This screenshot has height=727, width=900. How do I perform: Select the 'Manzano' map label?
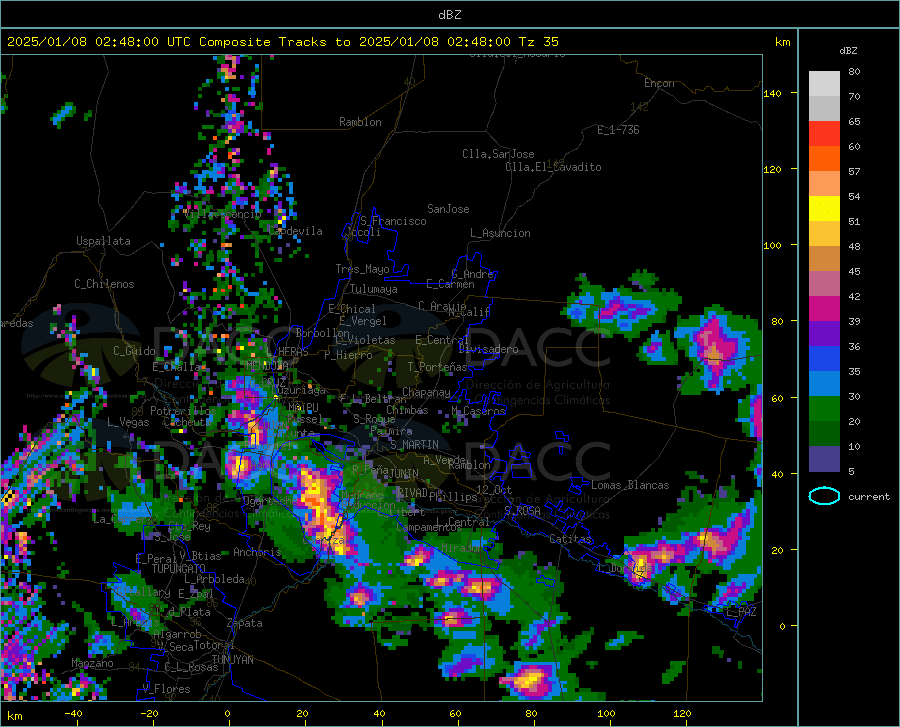pyautogui.click(x=92, y=663)
